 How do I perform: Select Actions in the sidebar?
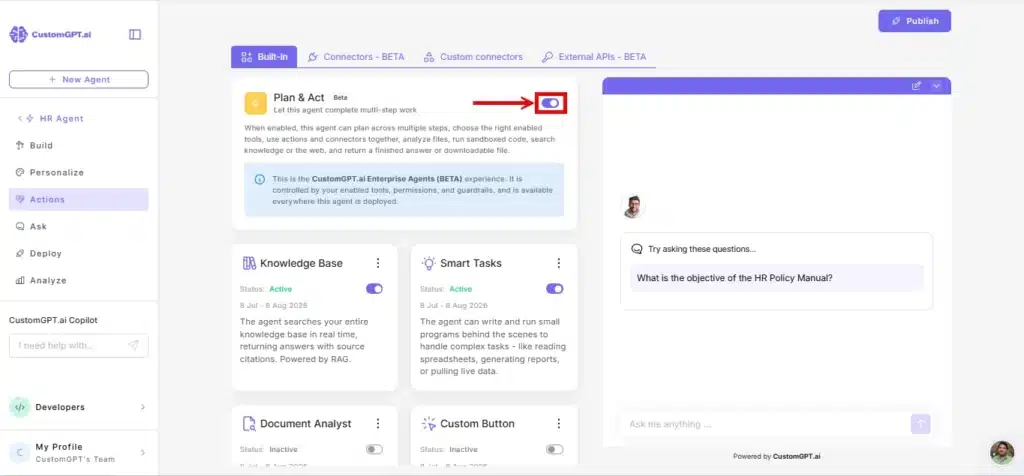[78, 199]
